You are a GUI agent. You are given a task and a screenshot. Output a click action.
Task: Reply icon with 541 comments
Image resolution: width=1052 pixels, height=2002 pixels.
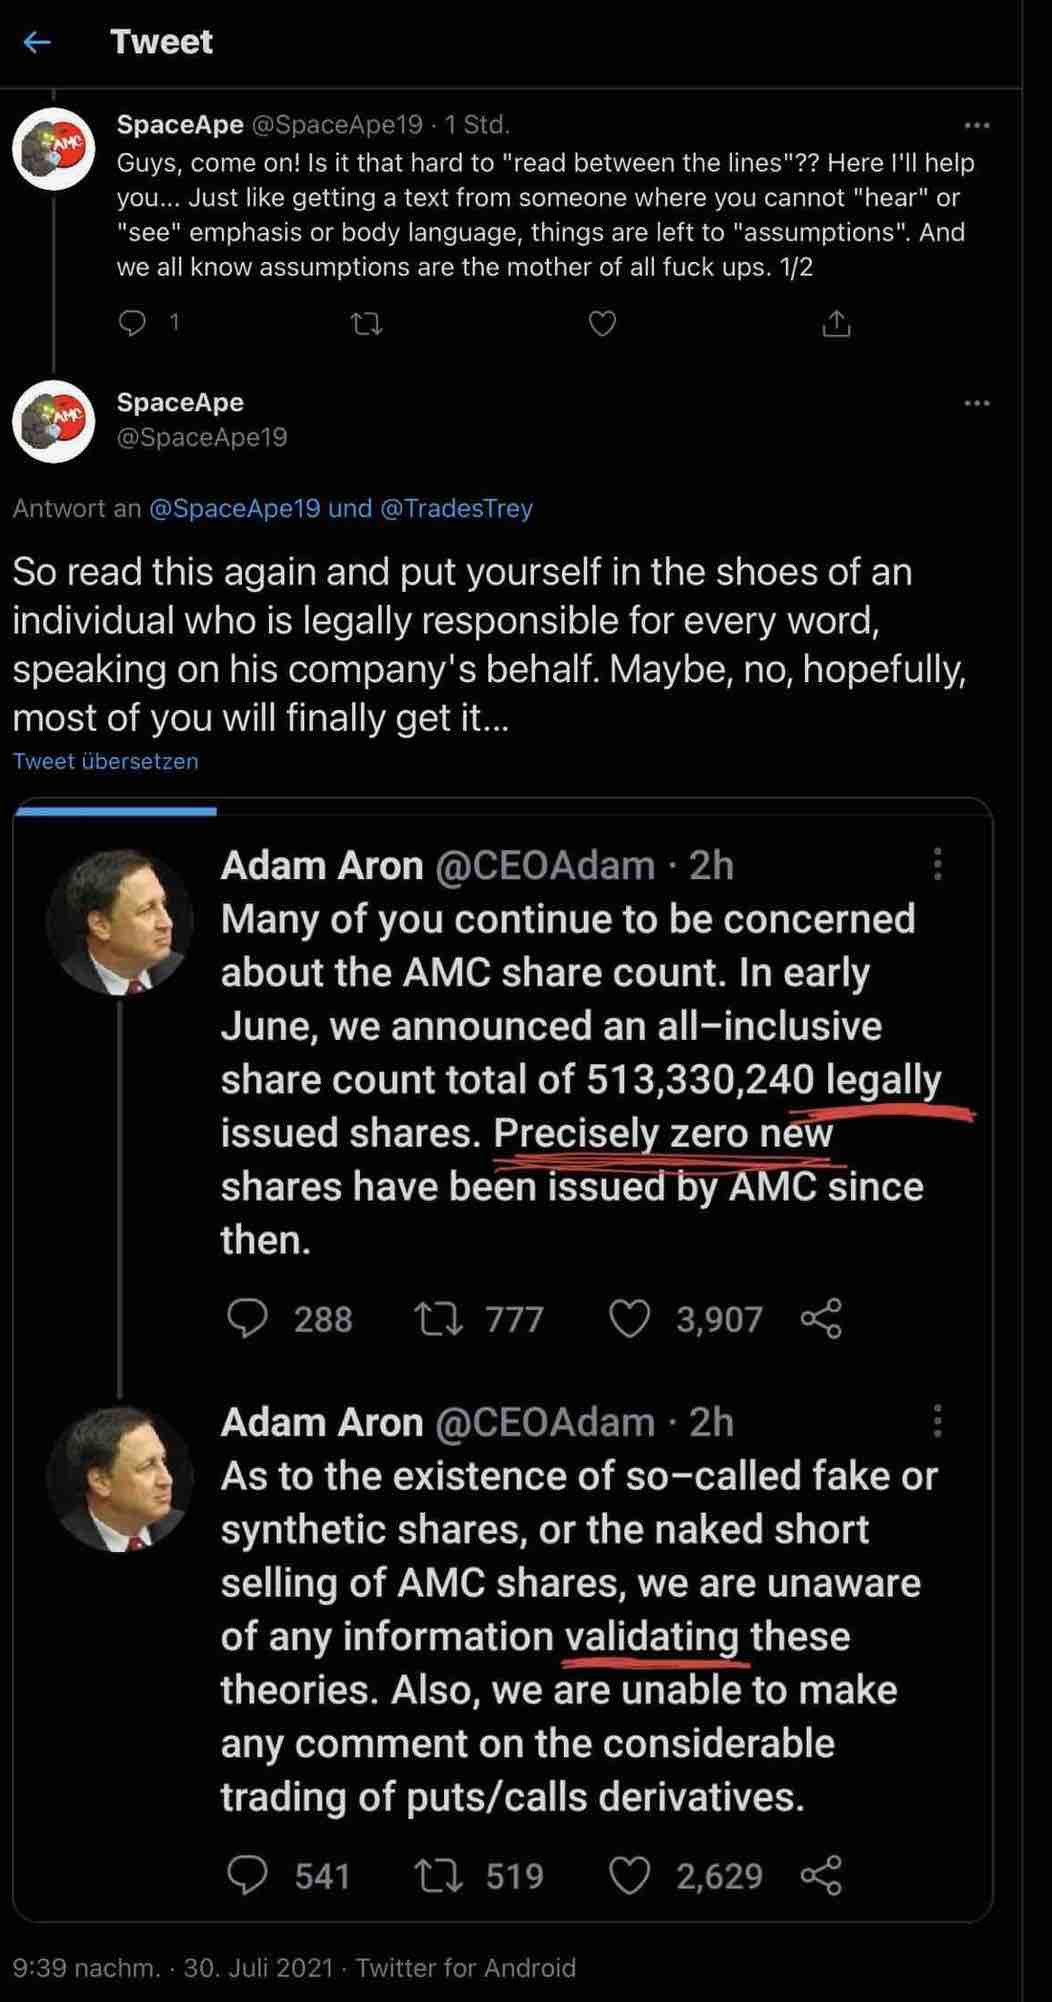pyautogui.click(x=247, y=1875)
